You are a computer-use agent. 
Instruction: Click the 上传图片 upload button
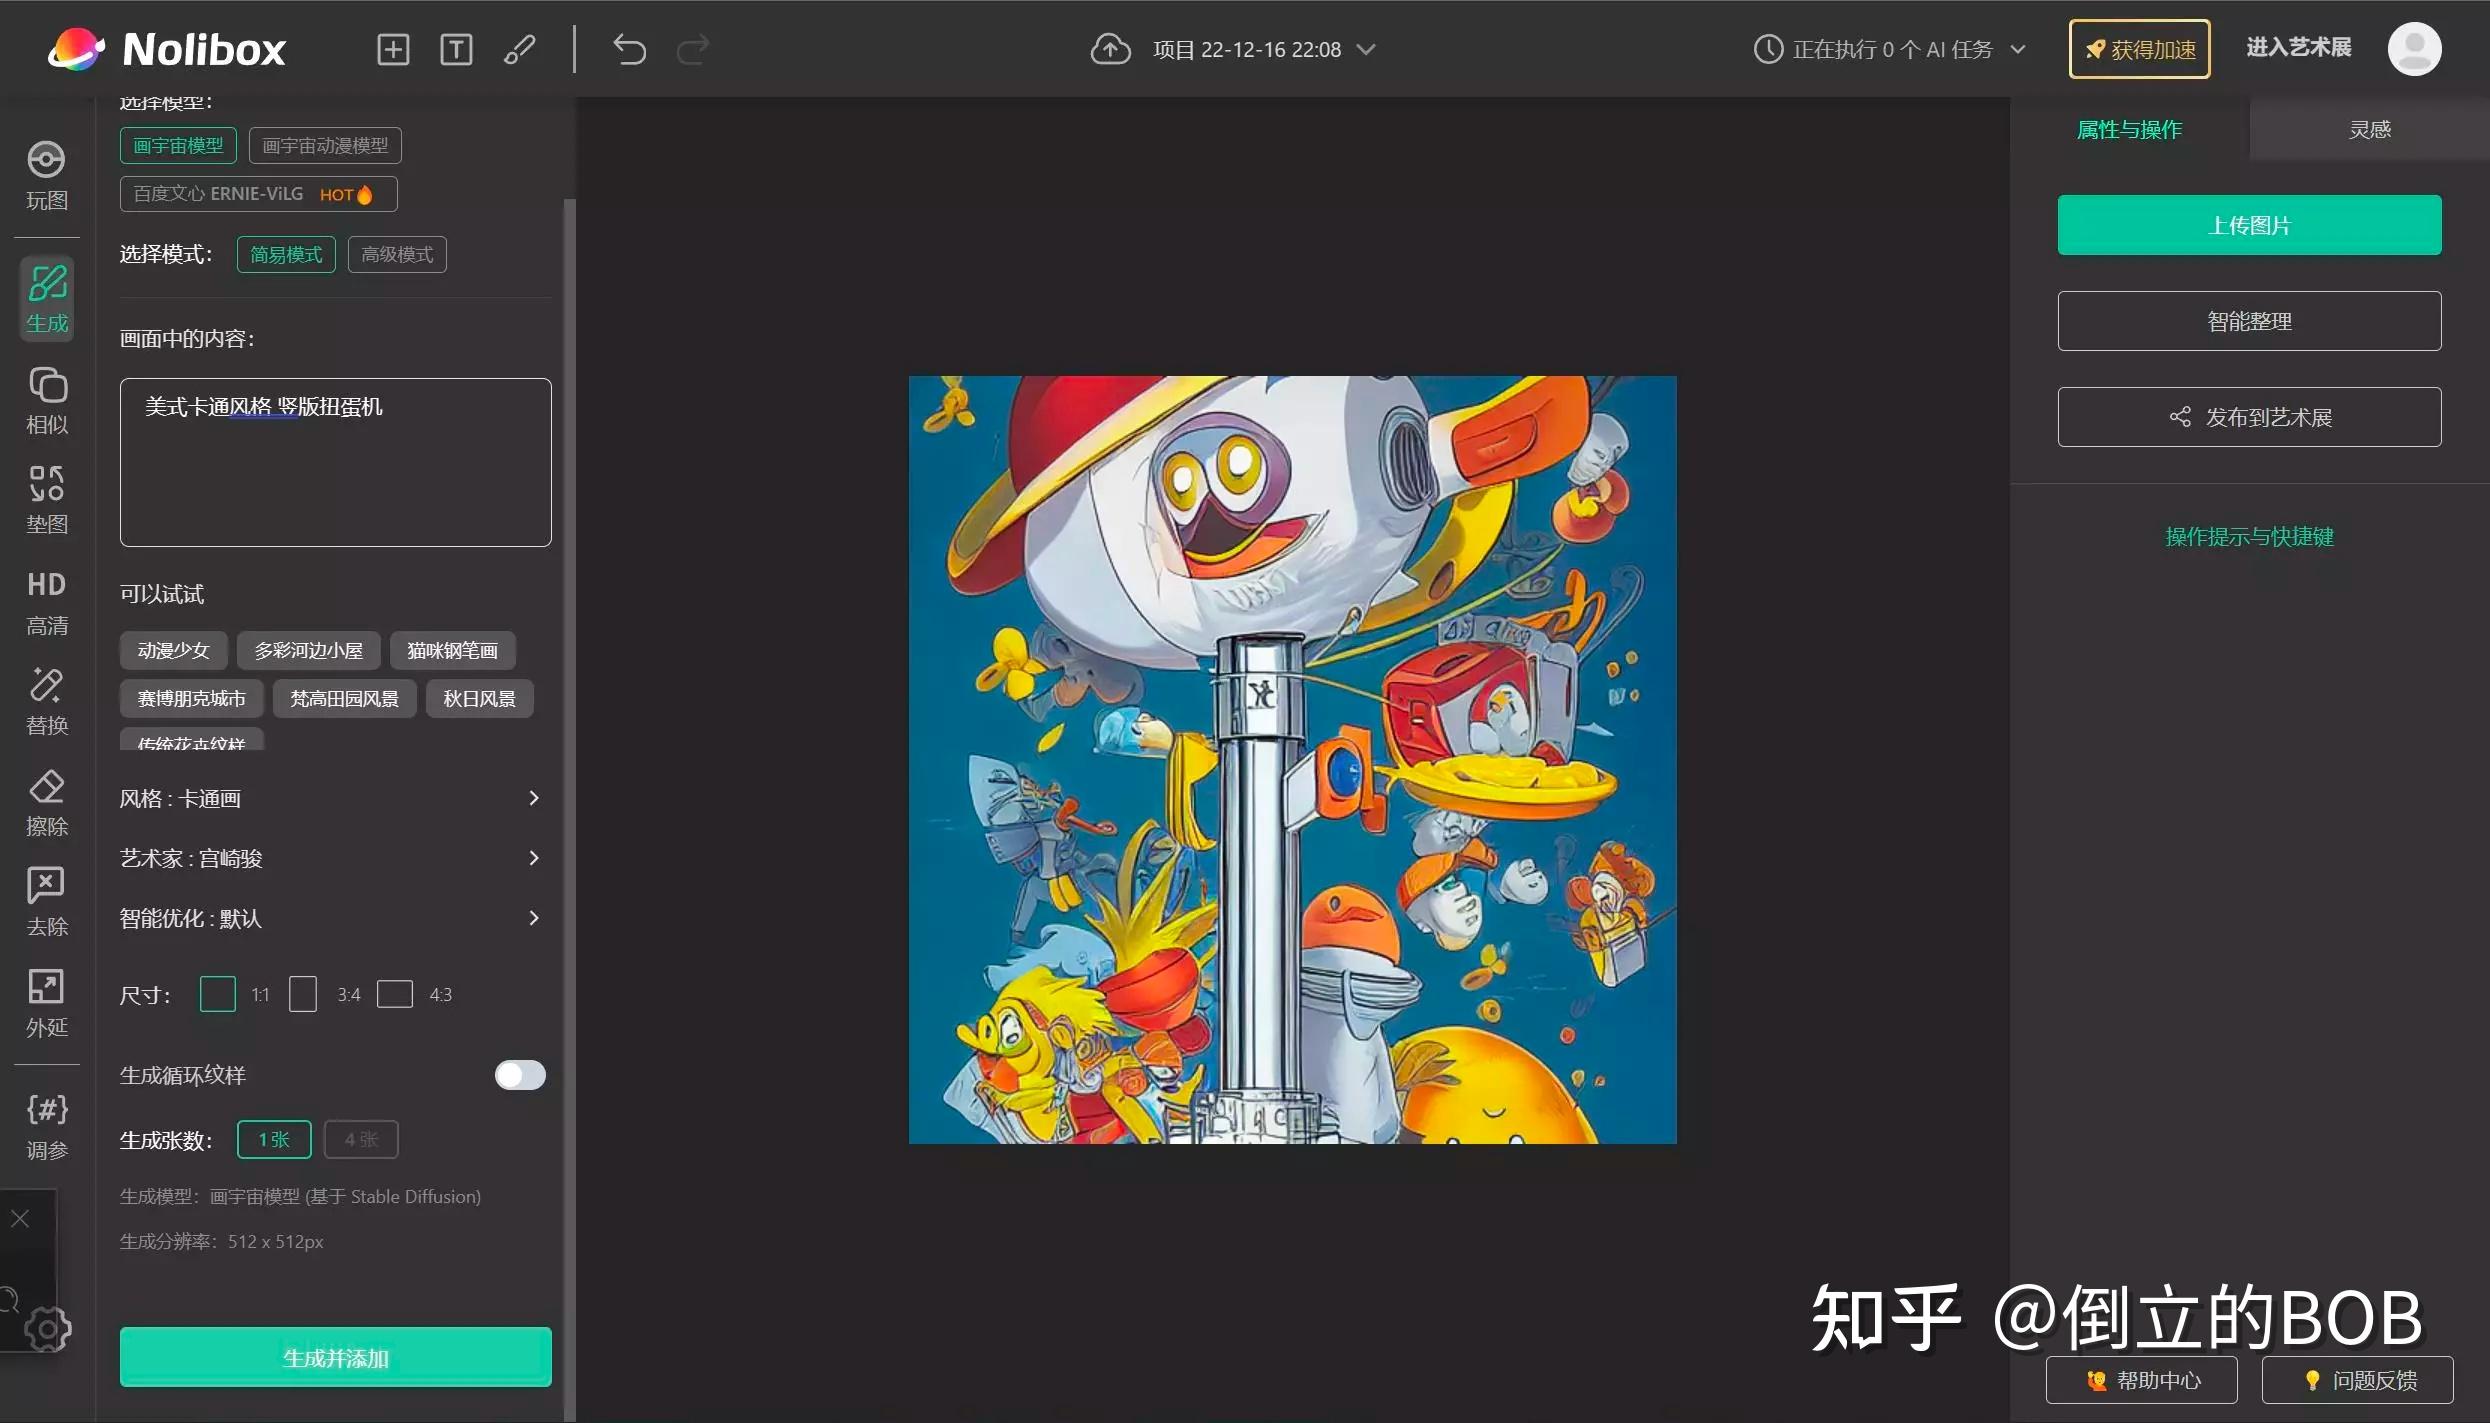[x=2248, y=225]
